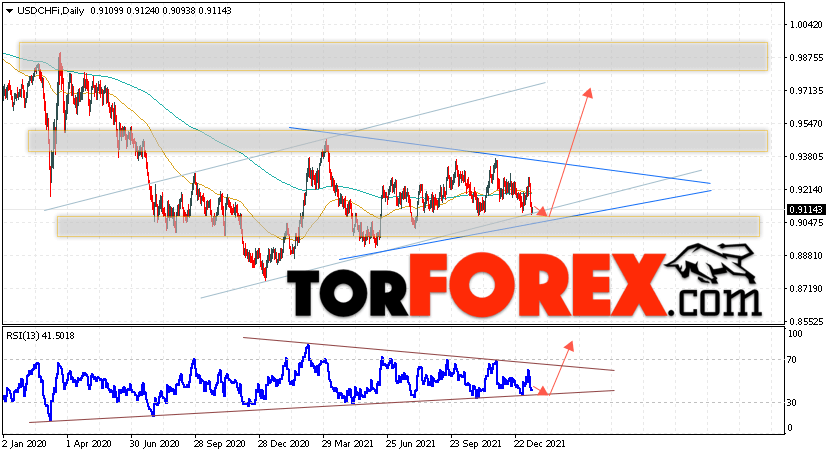This screenshot has height=455, width=830.
Task: Select the current price label 0.91143
Action: [x=806, y=210]
